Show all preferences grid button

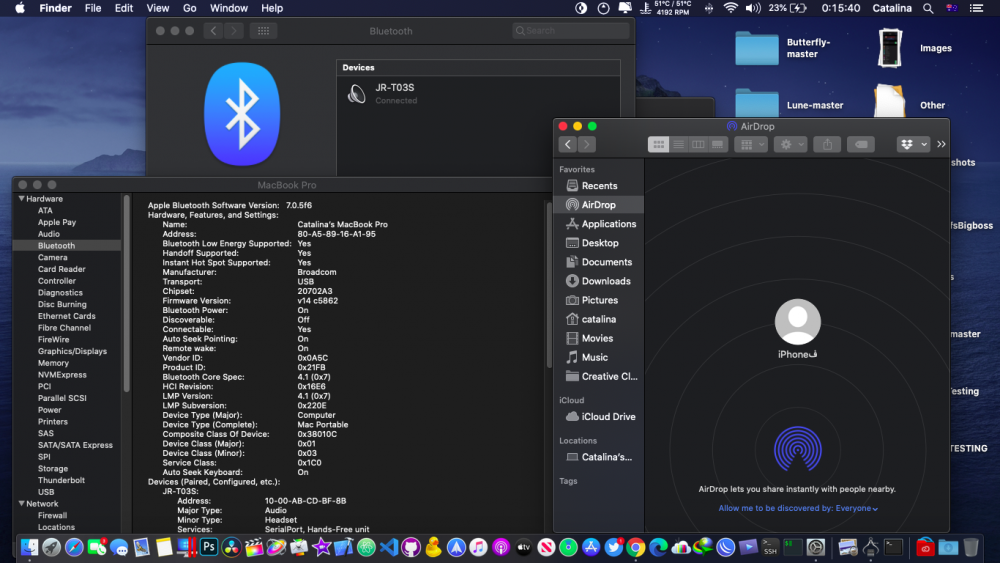pyautogui.click(x=263, y=31)
